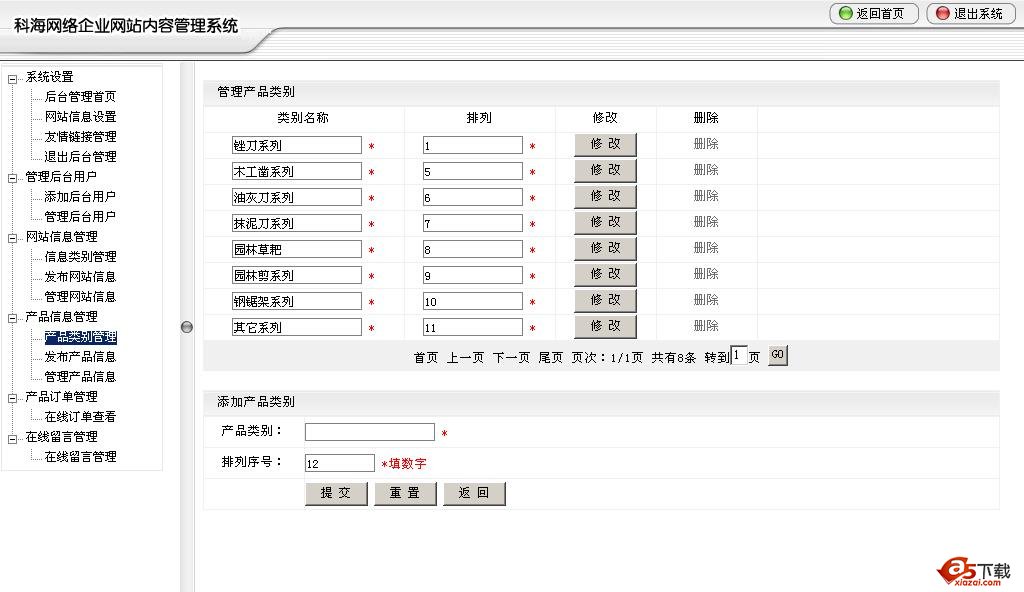Collapse the 管理后台用户 tree node
Screen dimensions: 1024x592
coord(13,178)
